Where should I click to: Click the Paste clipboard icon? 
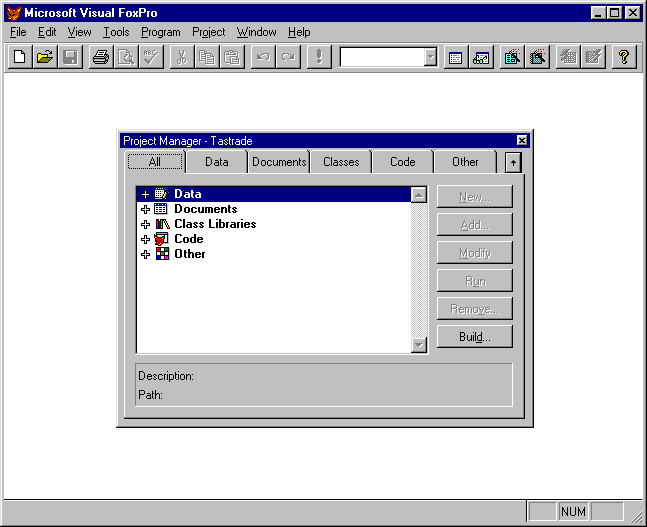(x=232, y=57)
